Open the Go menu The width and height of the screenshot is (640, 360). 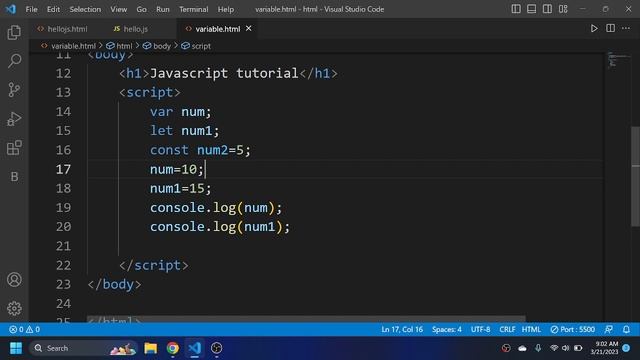tap(141, 9)
